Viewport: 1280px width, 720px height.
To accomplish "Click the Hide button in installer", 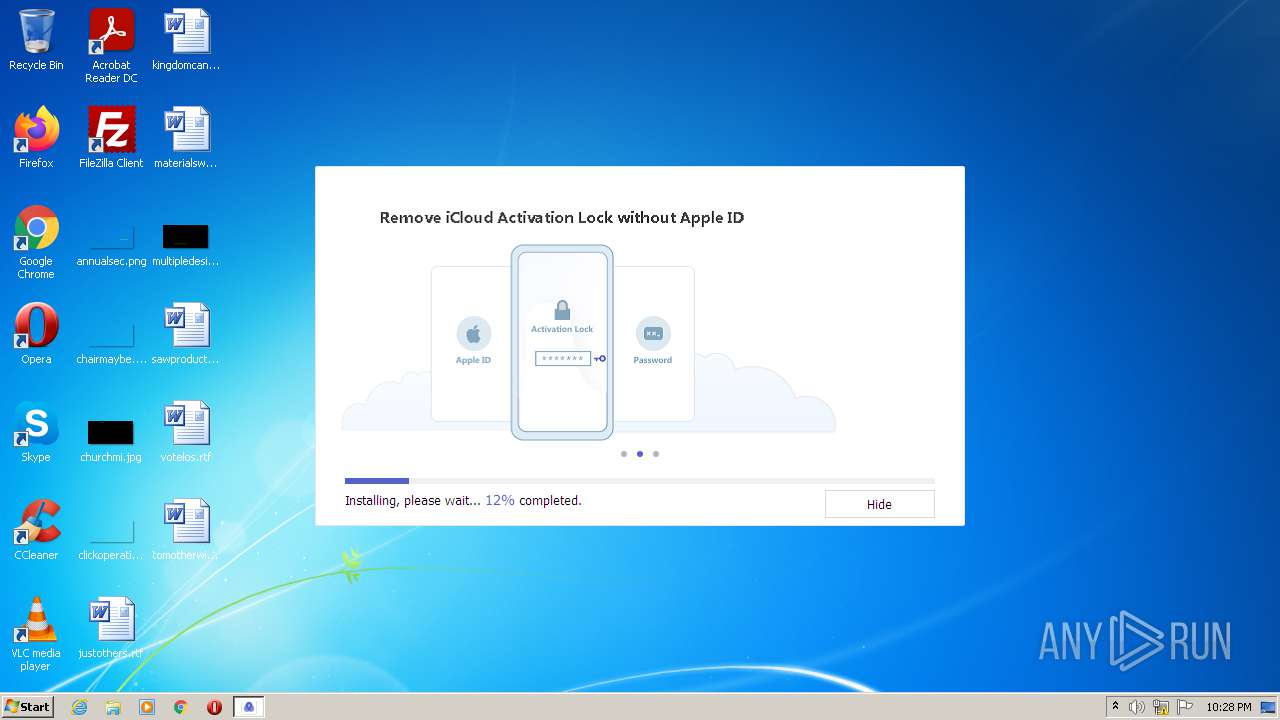I will click(879, 504).
